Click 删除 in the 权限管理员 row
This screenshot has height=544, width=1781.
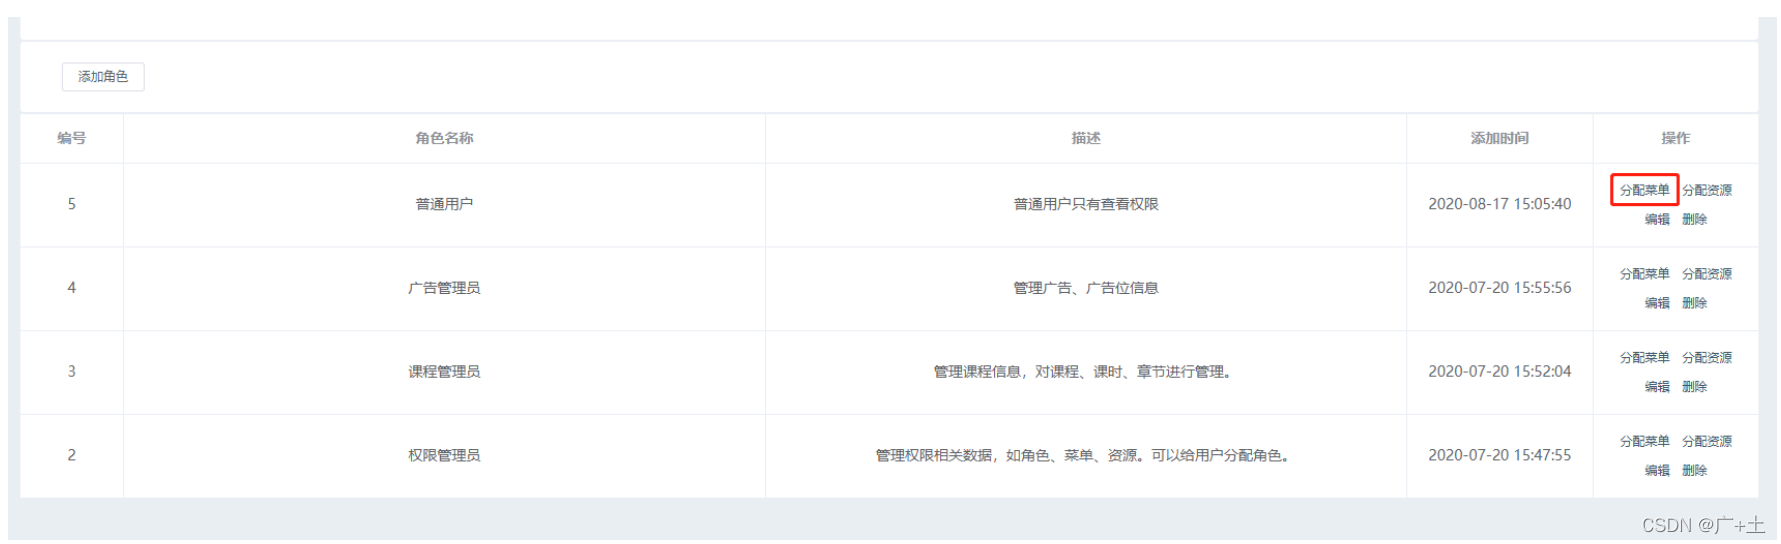click(1694, 471)
